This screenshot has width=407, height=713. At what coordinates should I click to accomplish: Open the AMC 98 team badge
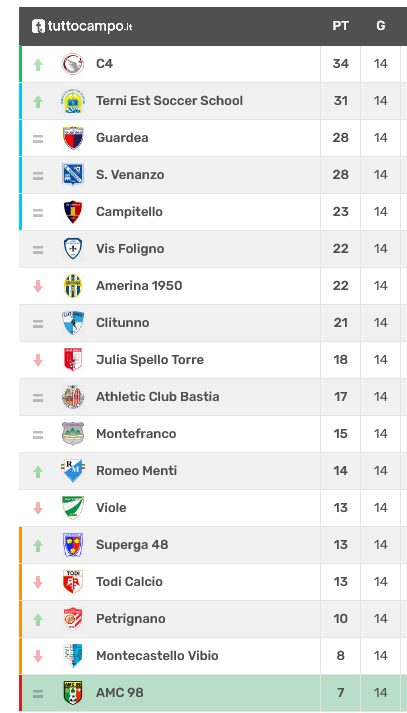[x=73, y=693]
